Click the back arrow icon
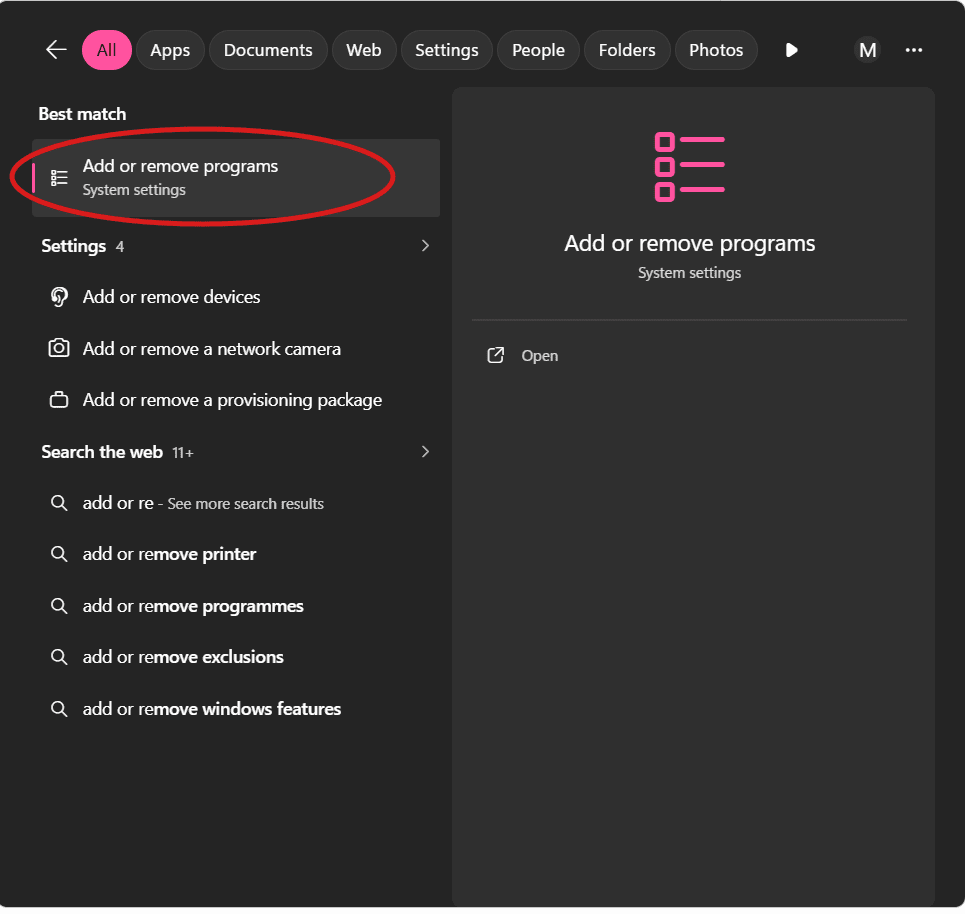 pos(56,50)
